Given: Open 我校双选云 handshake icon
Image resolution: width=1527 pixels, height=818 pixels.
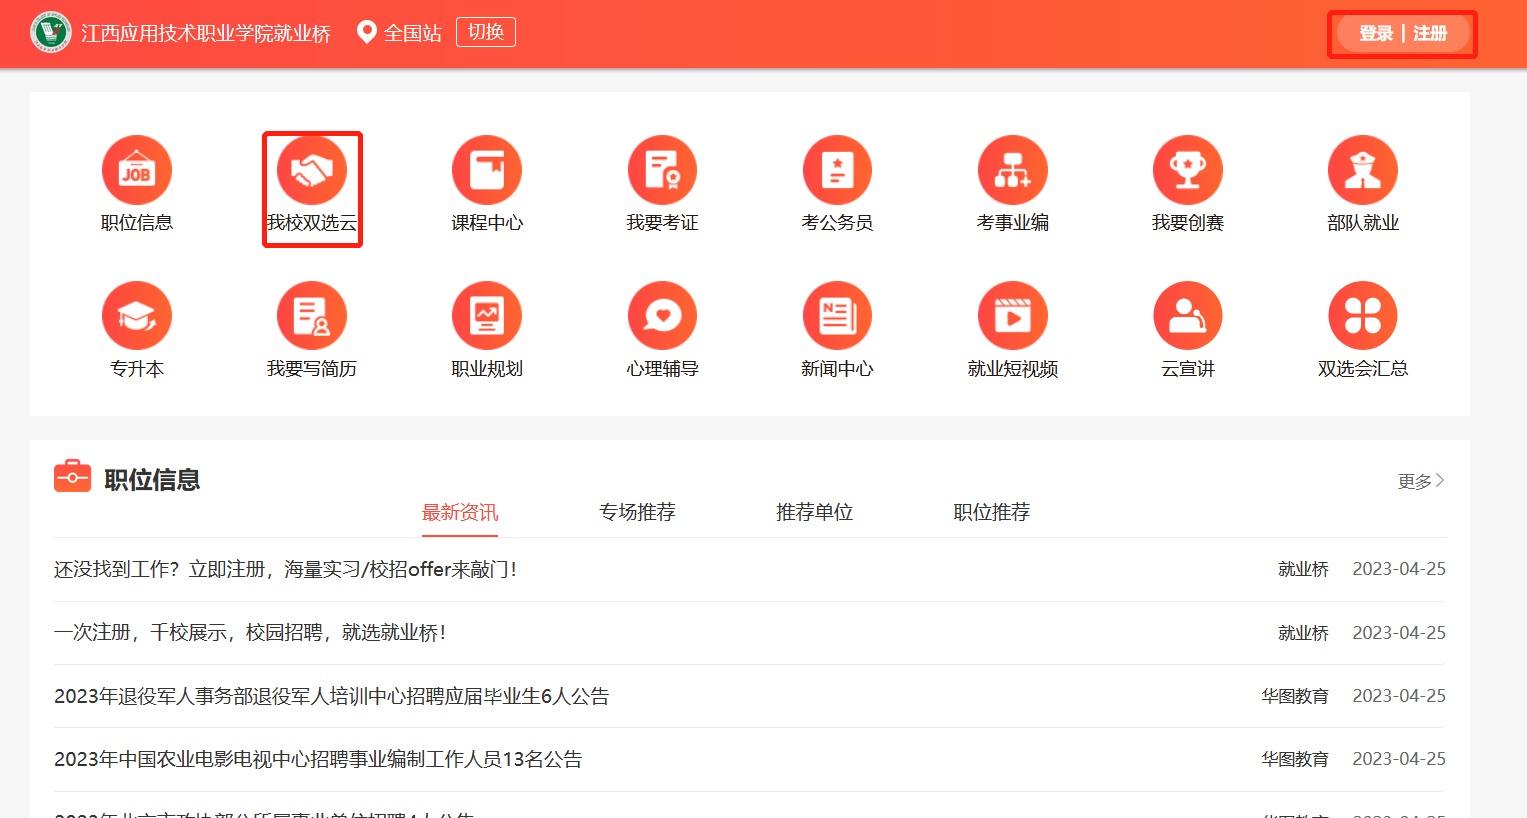Looking at the screenshot, I should point(312,170).
